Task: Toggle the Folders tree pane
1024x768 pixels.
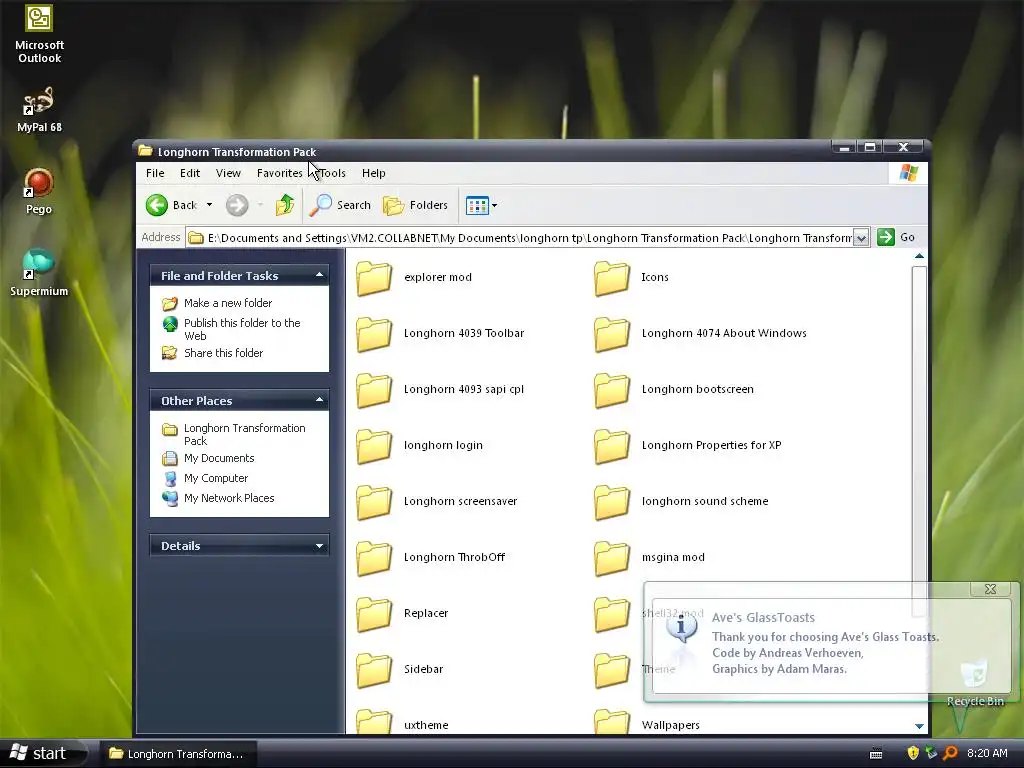Action: [x=415, y=205]
